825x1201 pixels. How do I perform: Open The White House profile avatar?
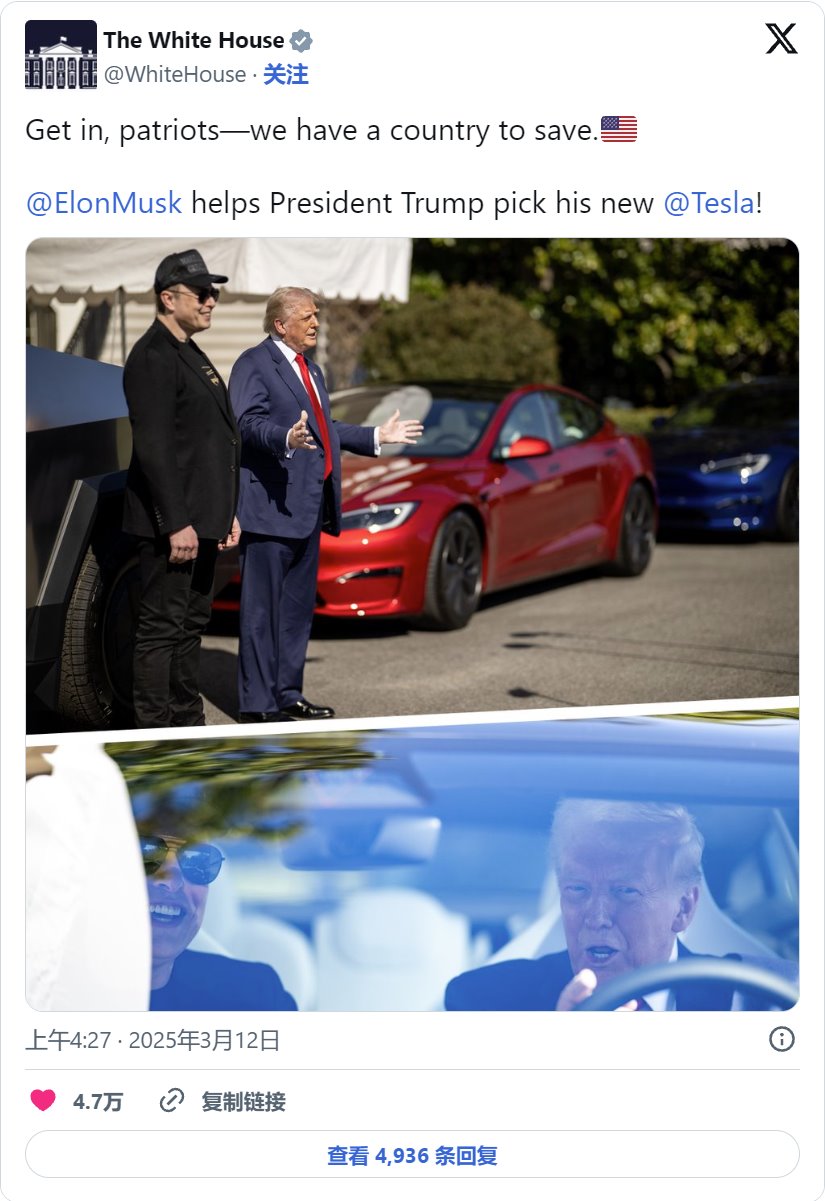click(61, 55)
